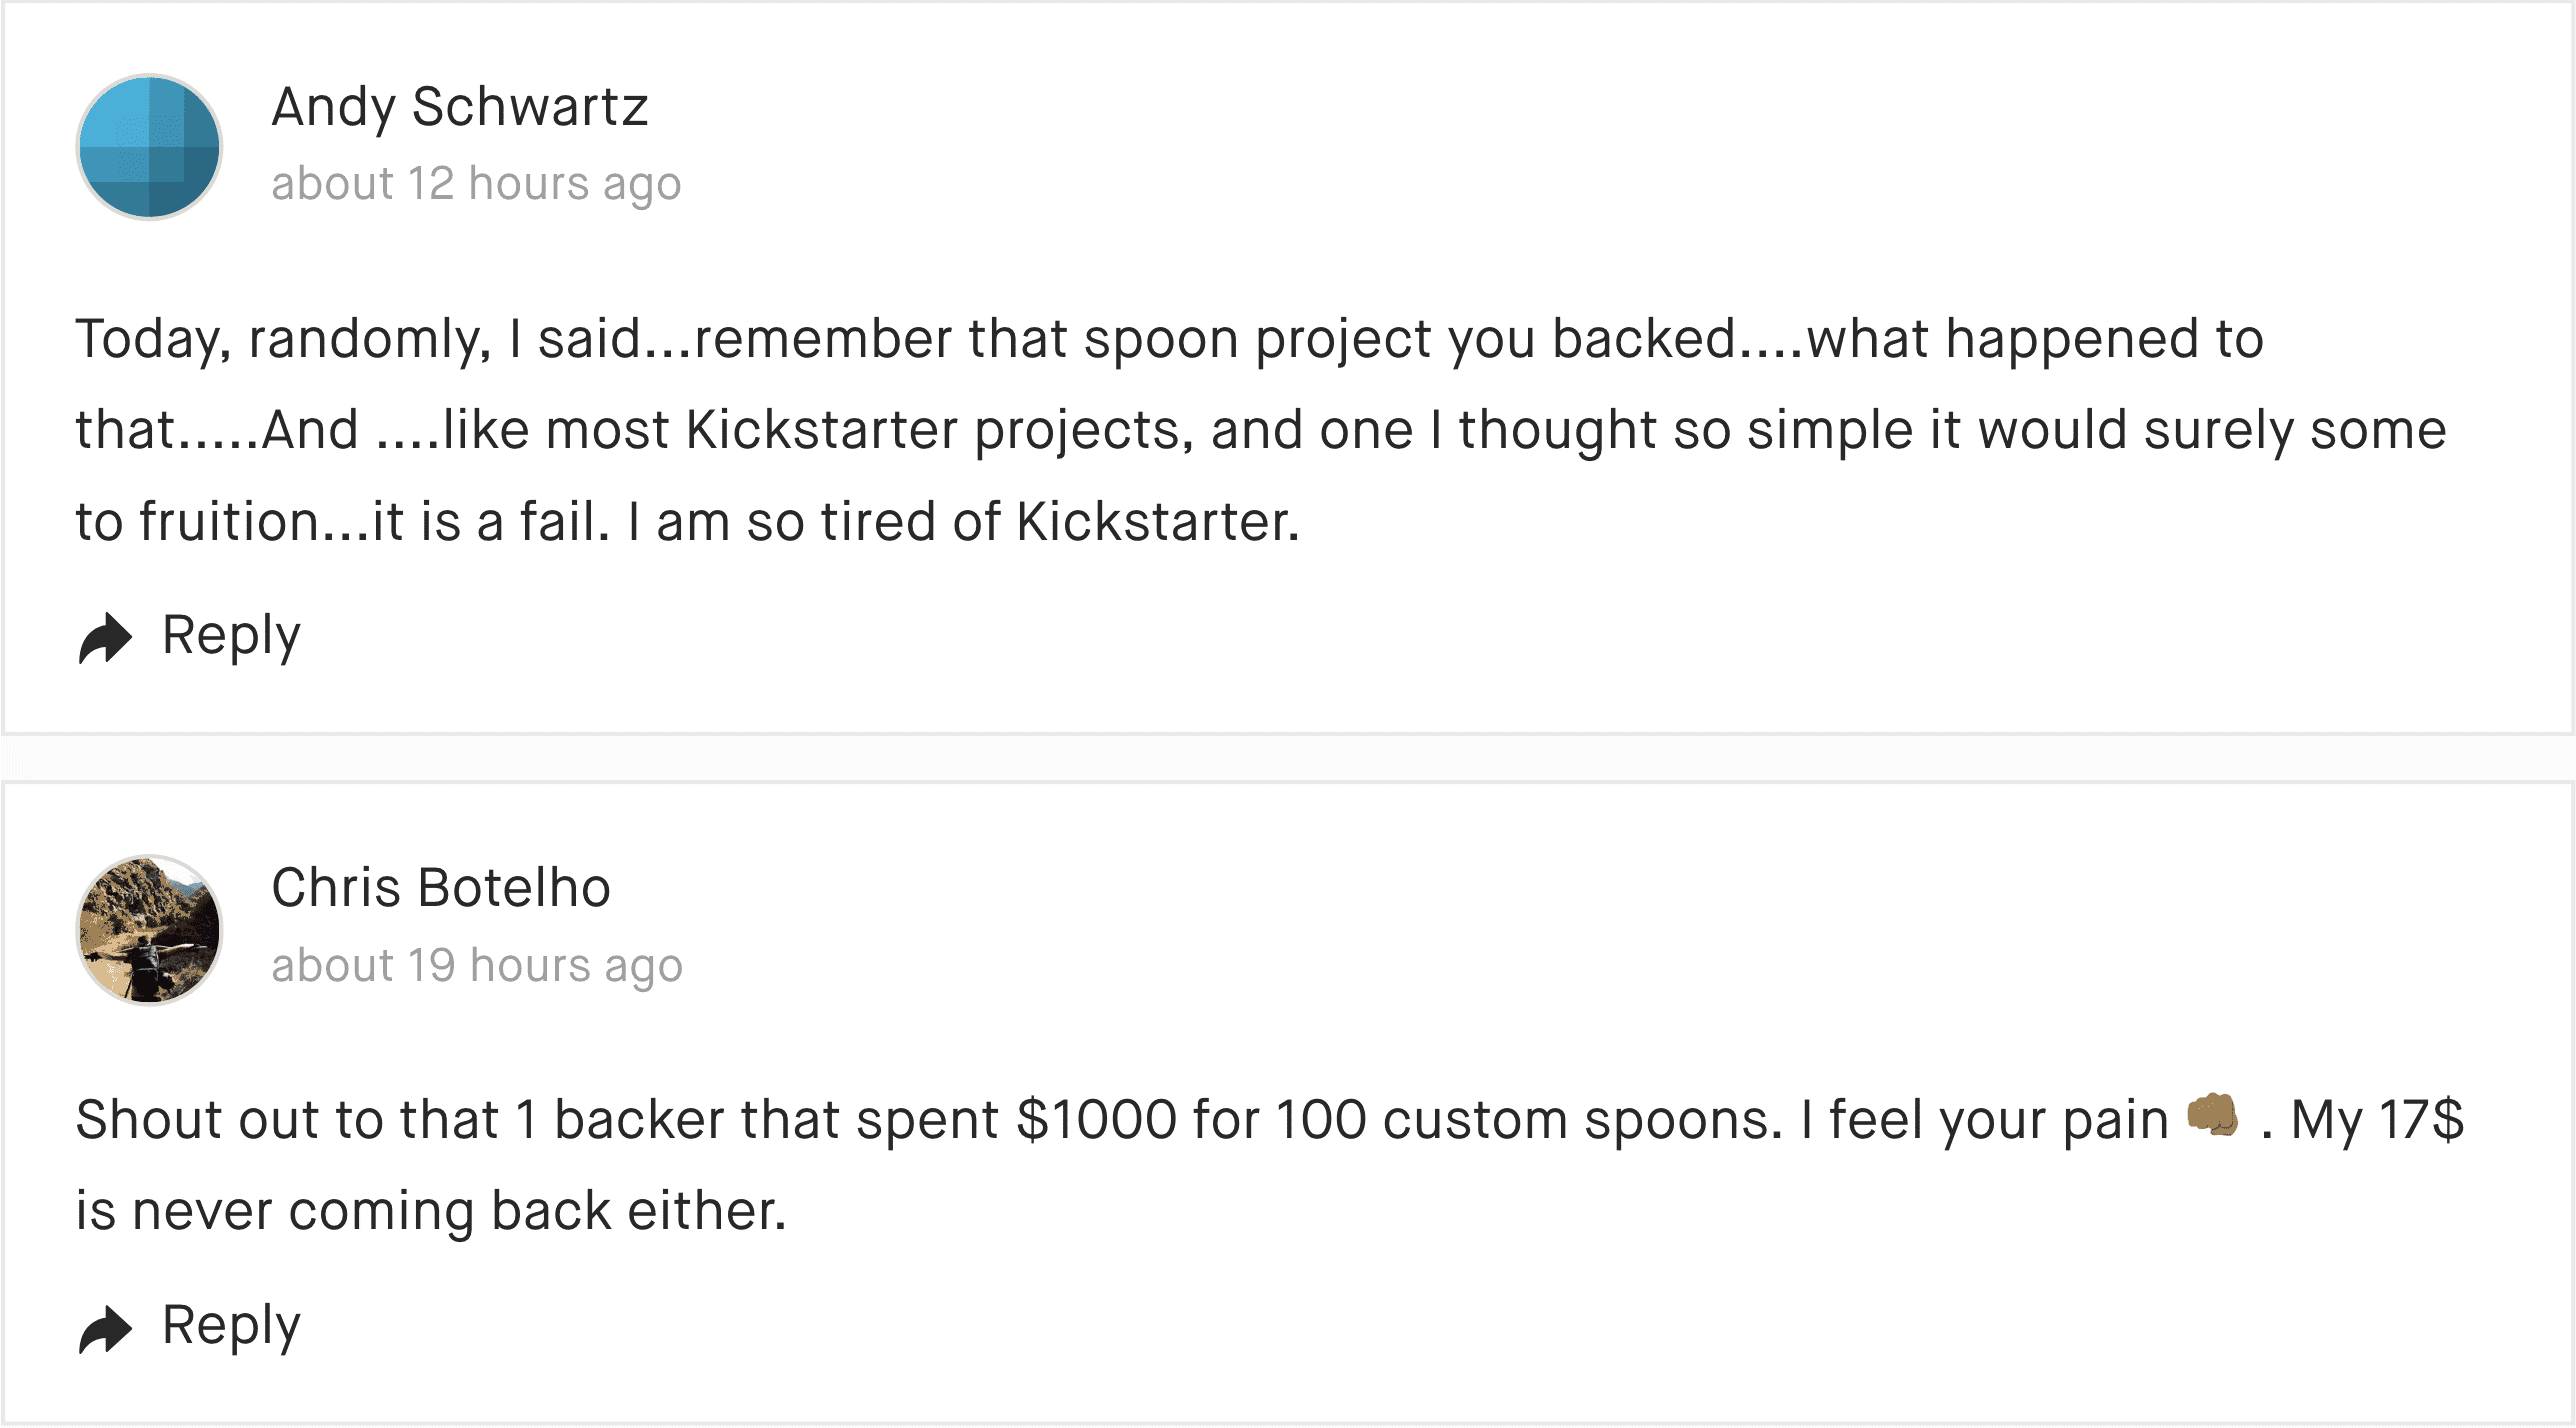Click the Reply text on Chris's comment
Viewport: 2576px width, 1428px height.
(x=231, y=1327)
